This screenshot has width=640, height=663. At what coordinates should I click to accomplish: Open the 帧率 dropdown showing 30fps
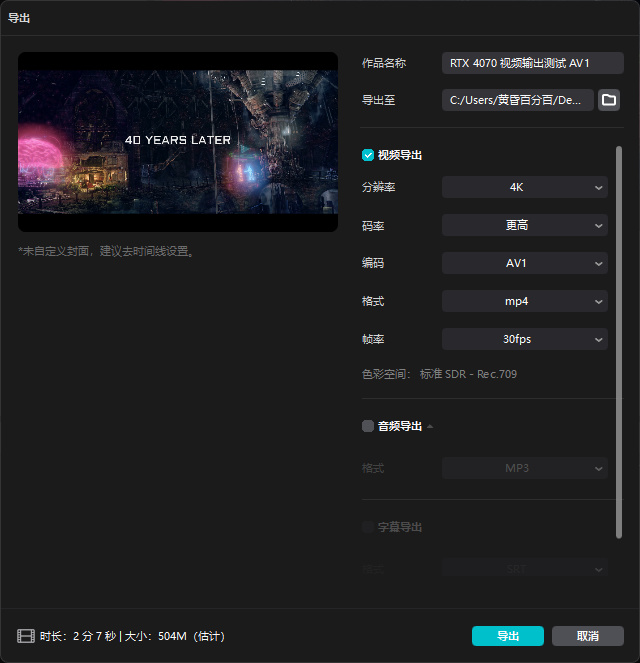tap(525, 339)
